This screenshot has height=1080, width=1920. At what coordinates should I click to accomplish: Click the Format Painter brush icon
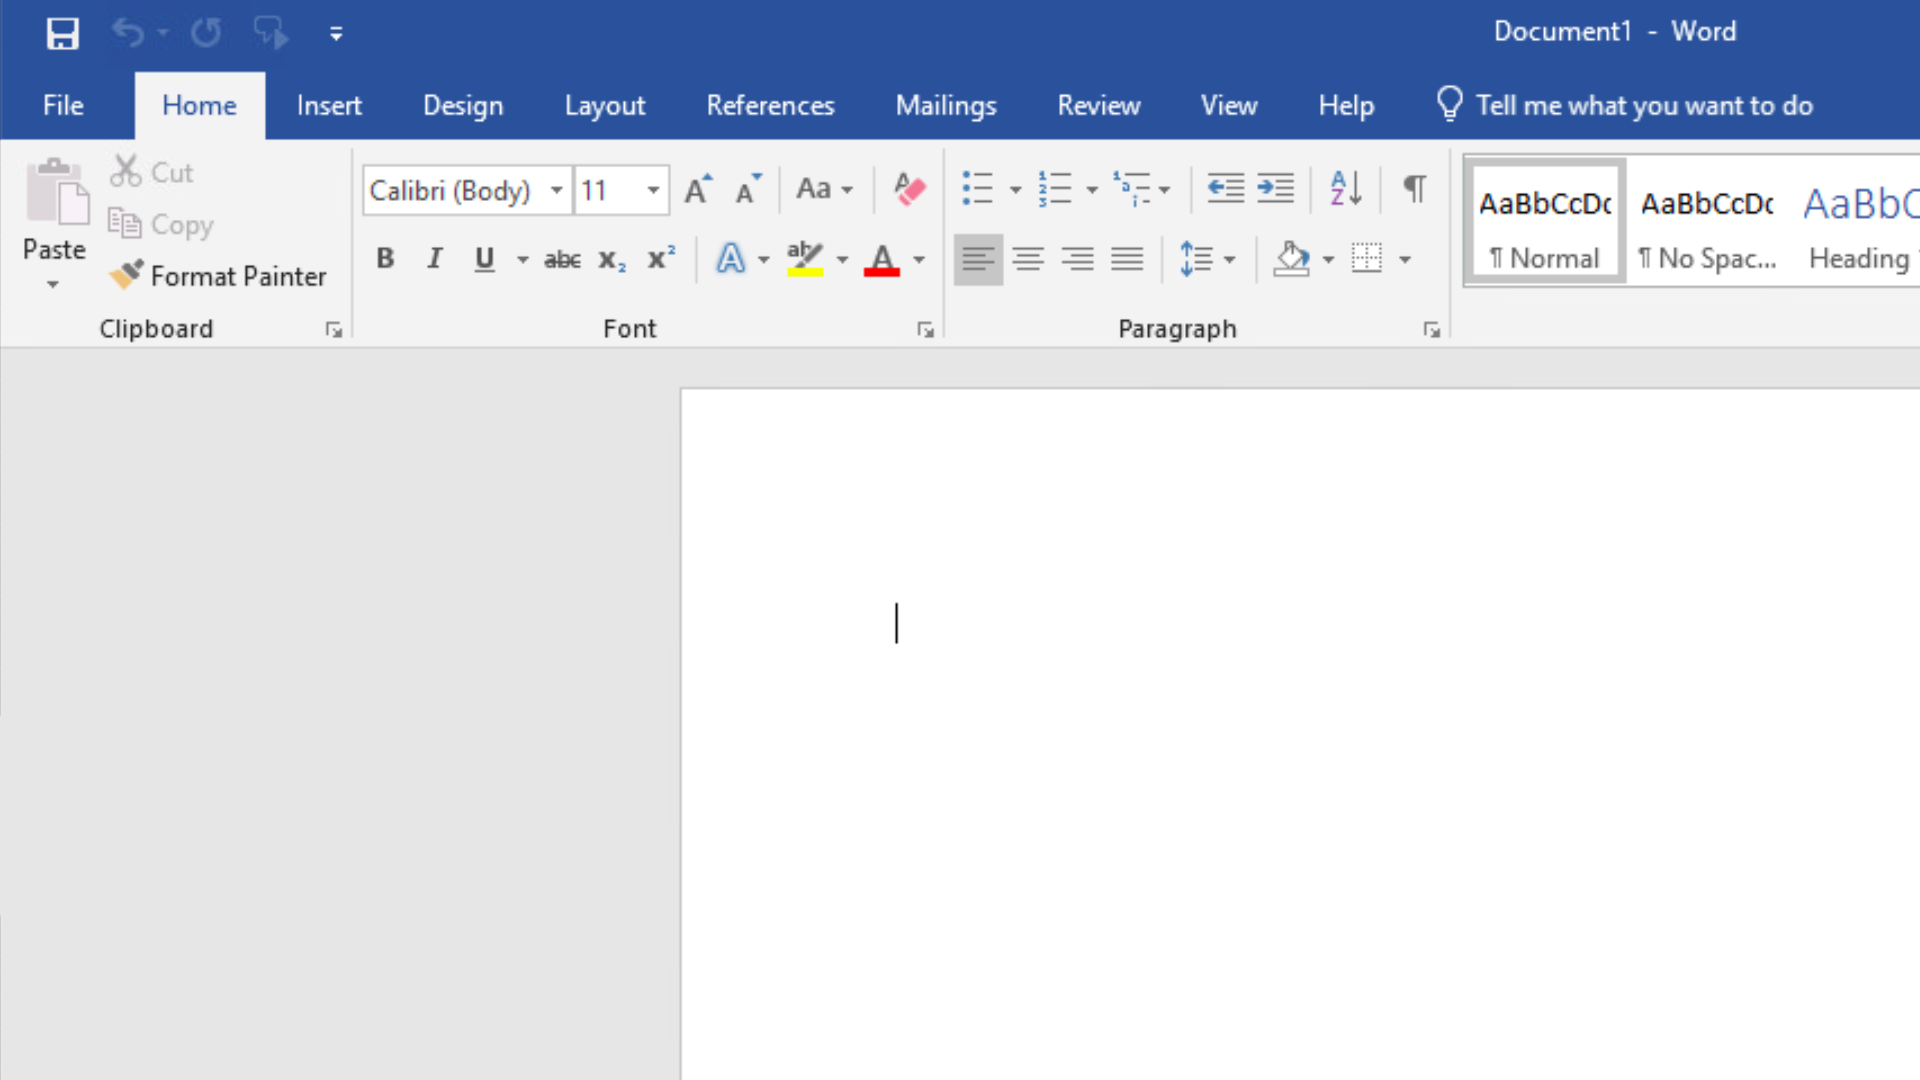(x=127, y=275)
